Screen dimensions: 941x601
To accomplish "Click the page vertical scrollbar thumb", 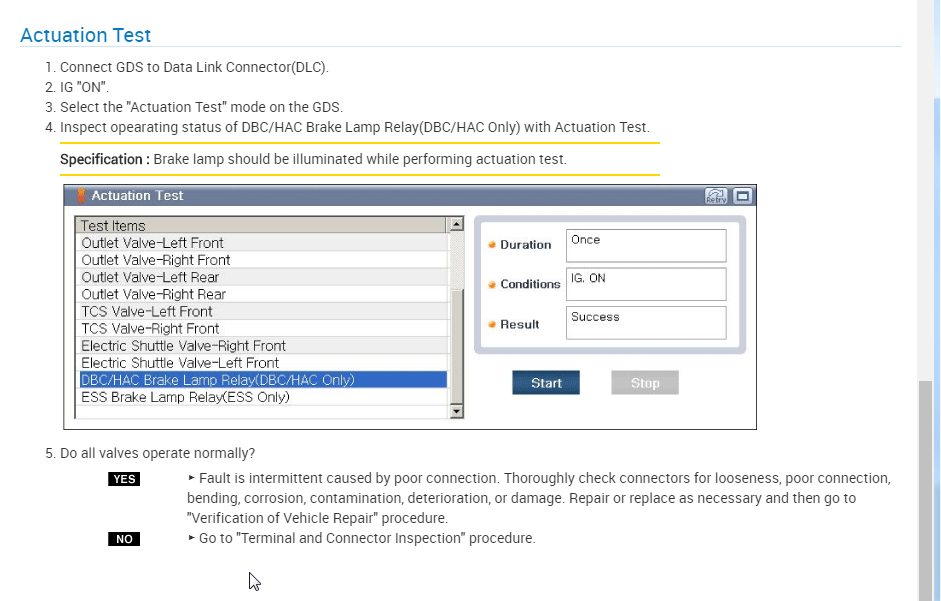I will coord(925,491).
